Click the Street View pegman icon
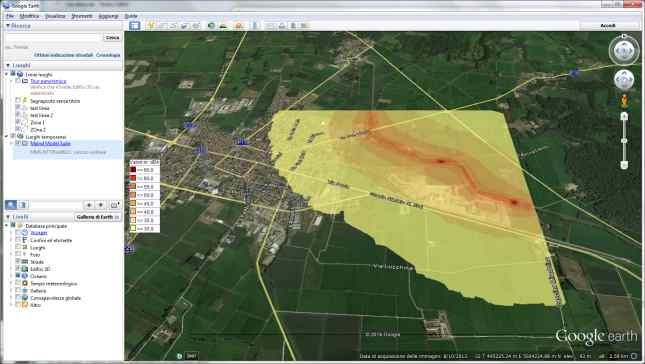The image size is (645, 364). [x=624, y=101]
